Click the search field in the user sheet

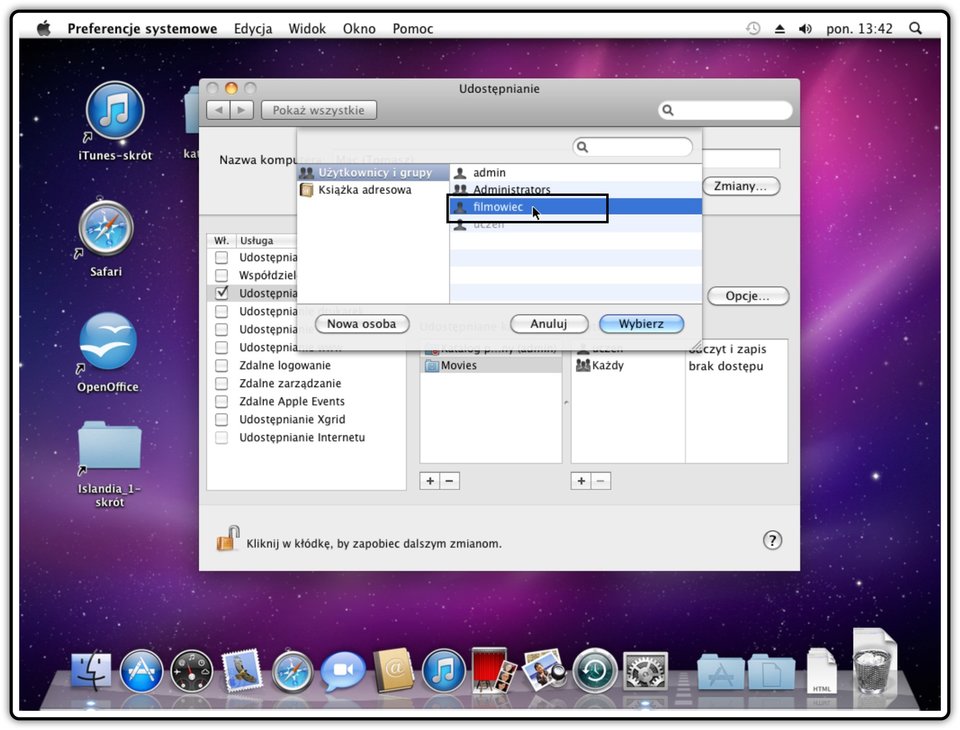(x=632, y=147)
